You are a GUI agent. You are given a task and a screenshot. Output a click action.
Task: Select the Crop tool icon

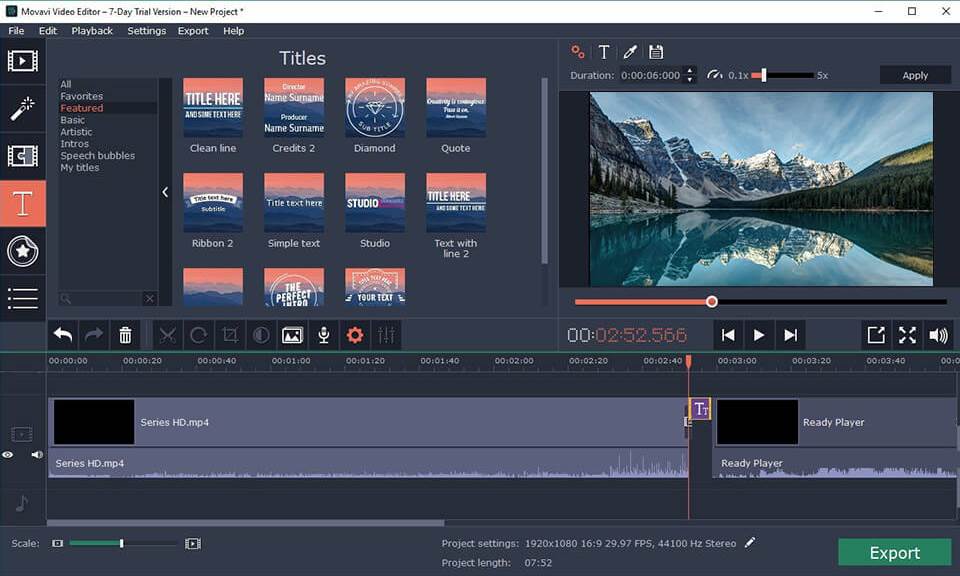230,336
